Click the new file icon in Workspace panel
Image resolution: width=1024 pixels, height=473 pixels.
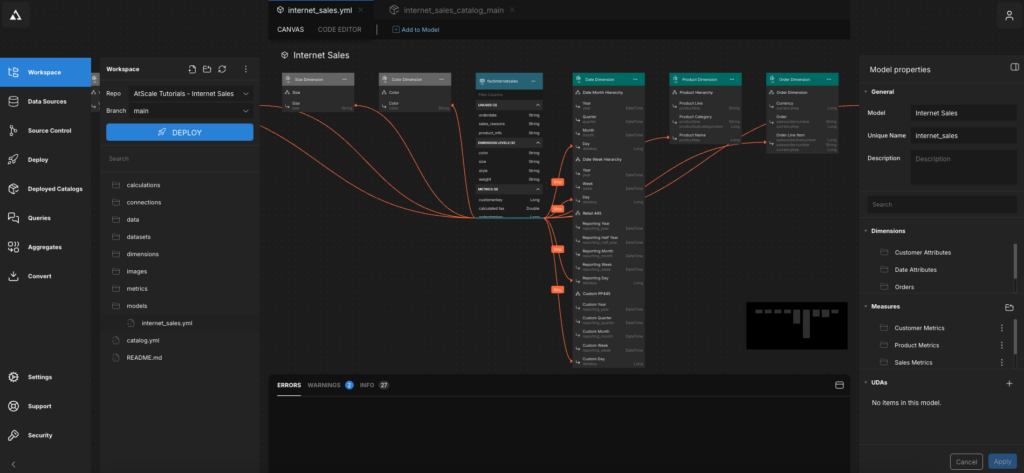point(191,69)
